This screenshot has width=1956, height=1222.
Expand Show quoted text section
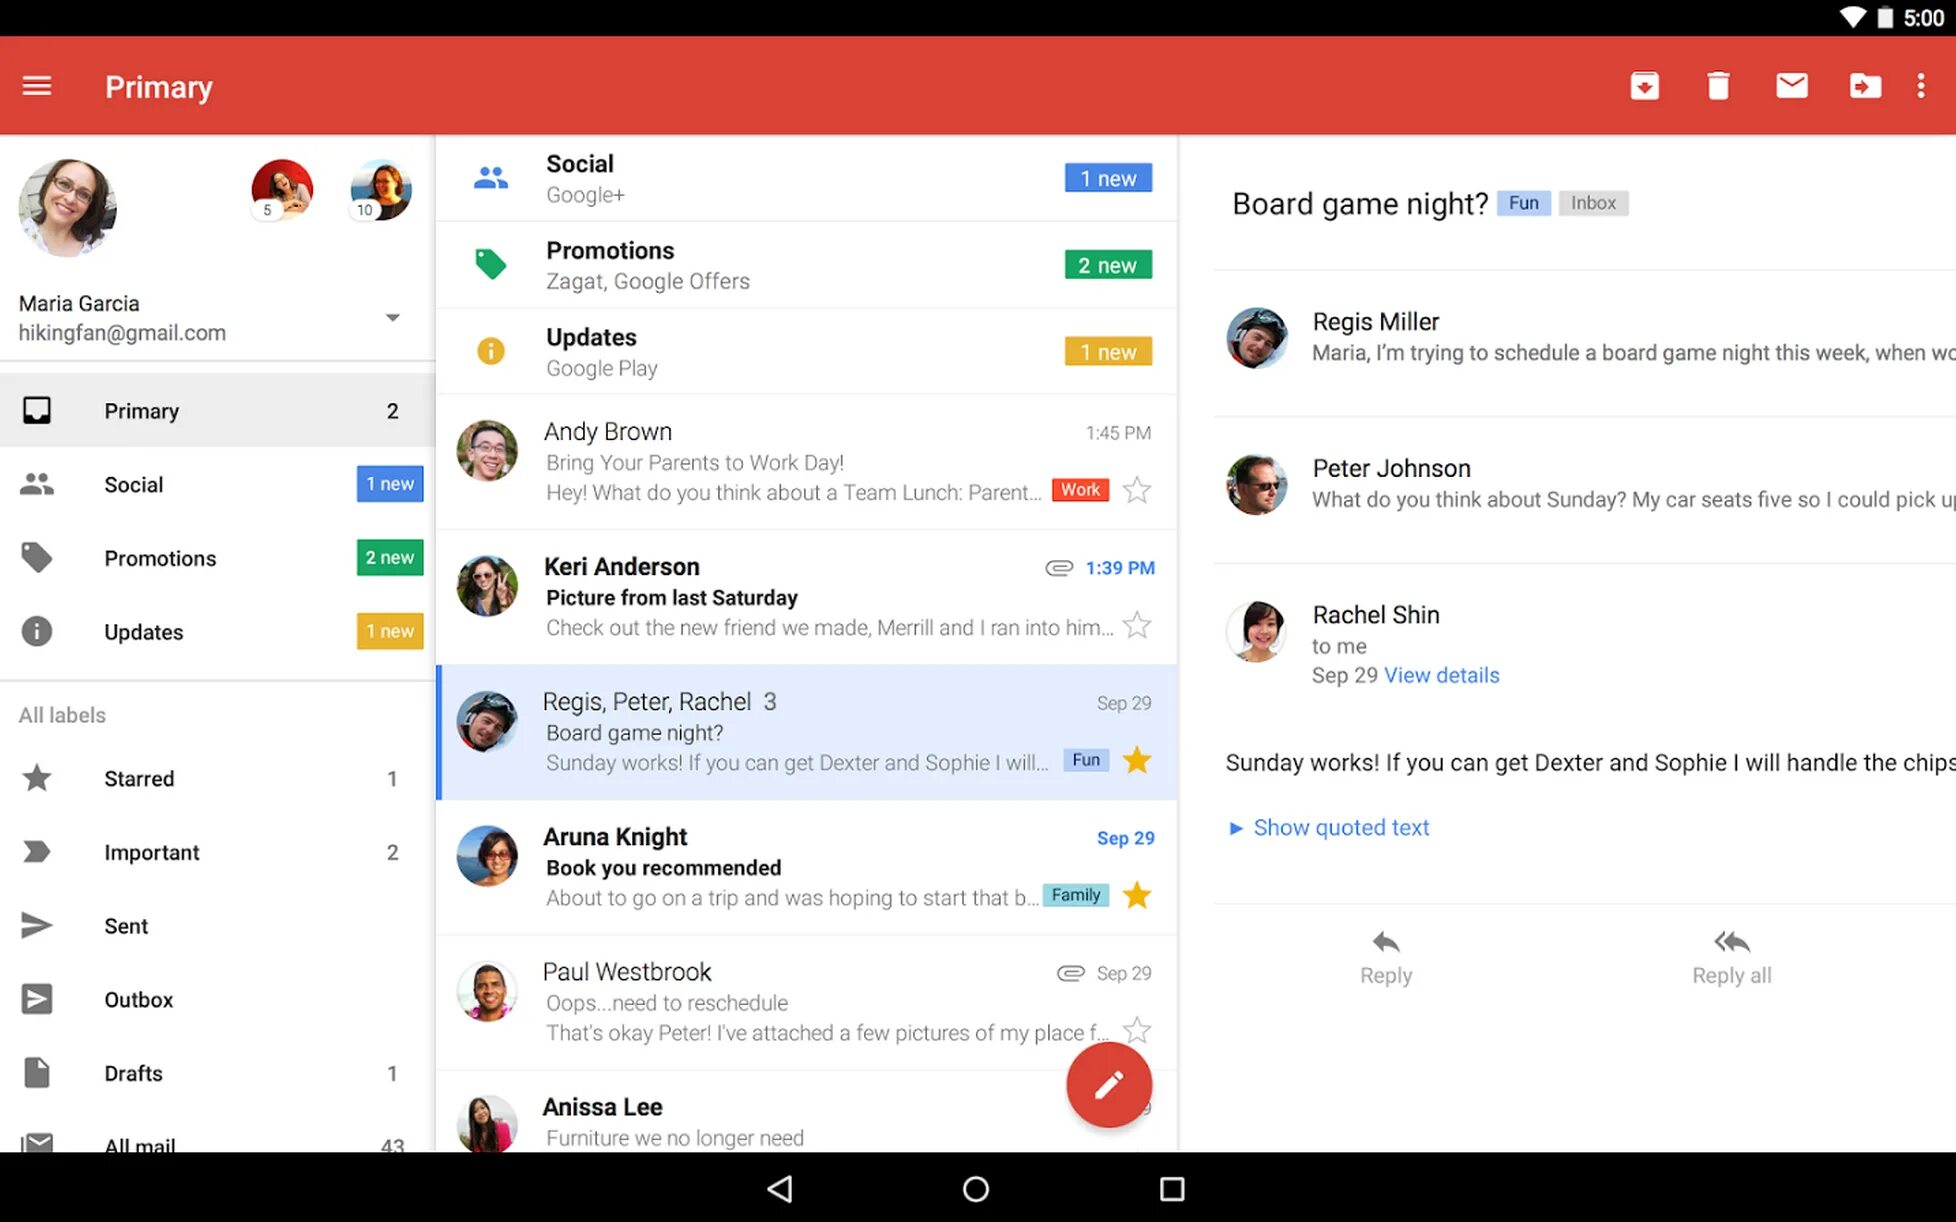point(1328,826)
